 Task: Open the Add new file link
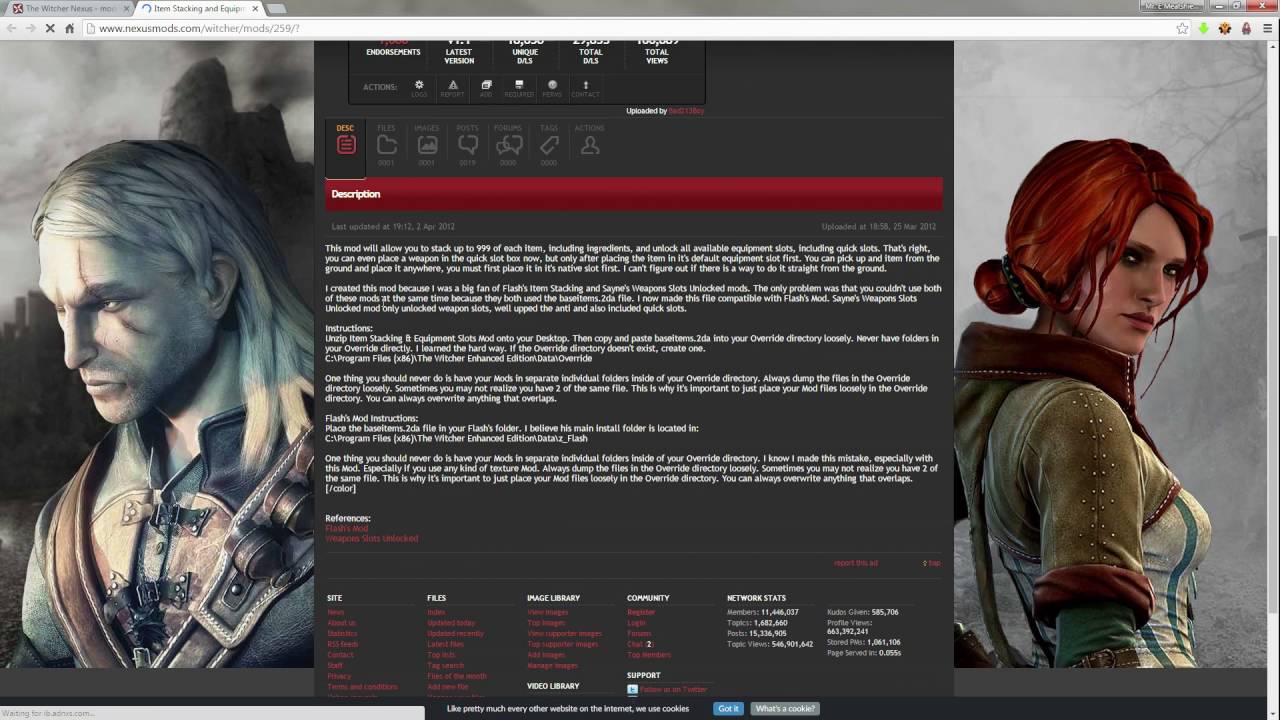[x=447, y=687]
